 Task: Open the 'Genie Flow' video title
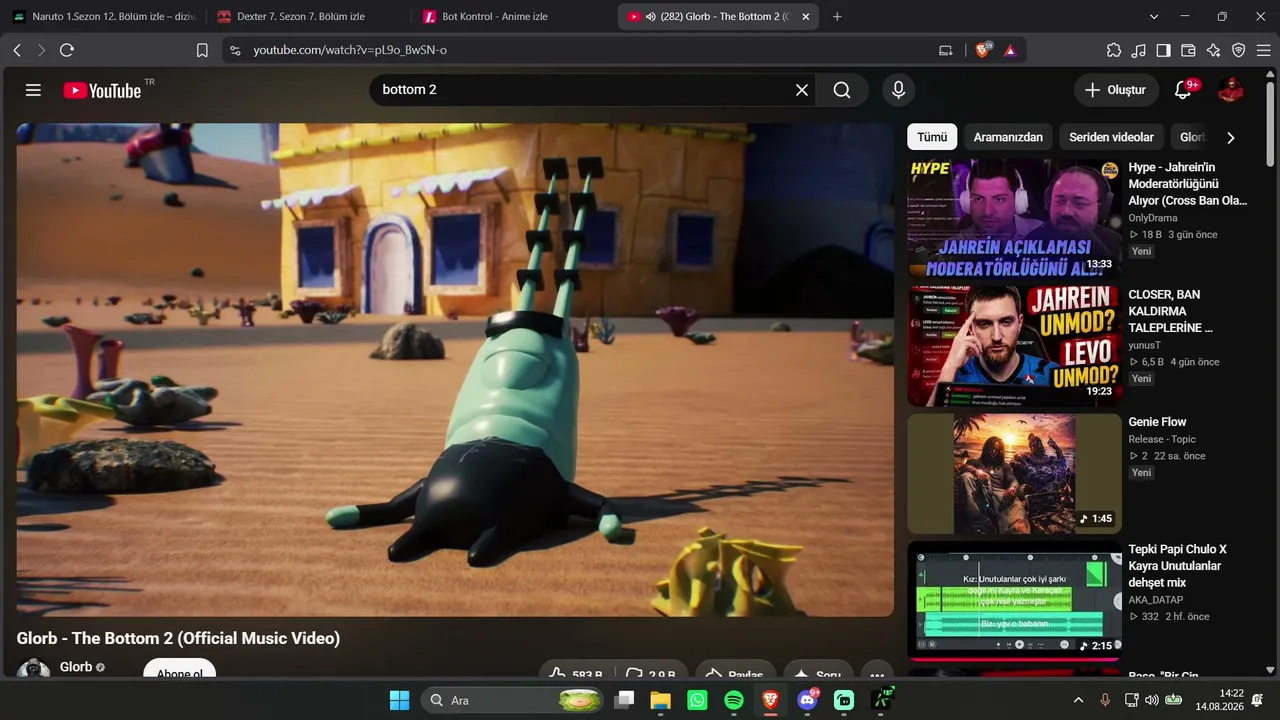[1157, 422]
